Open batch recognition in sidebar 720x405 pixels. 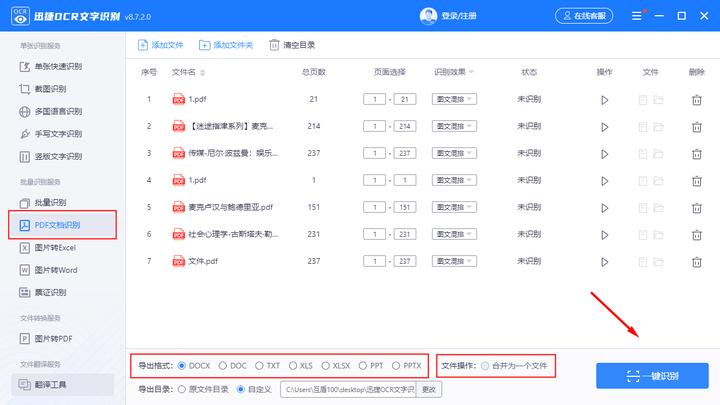[x=43, y=202]
